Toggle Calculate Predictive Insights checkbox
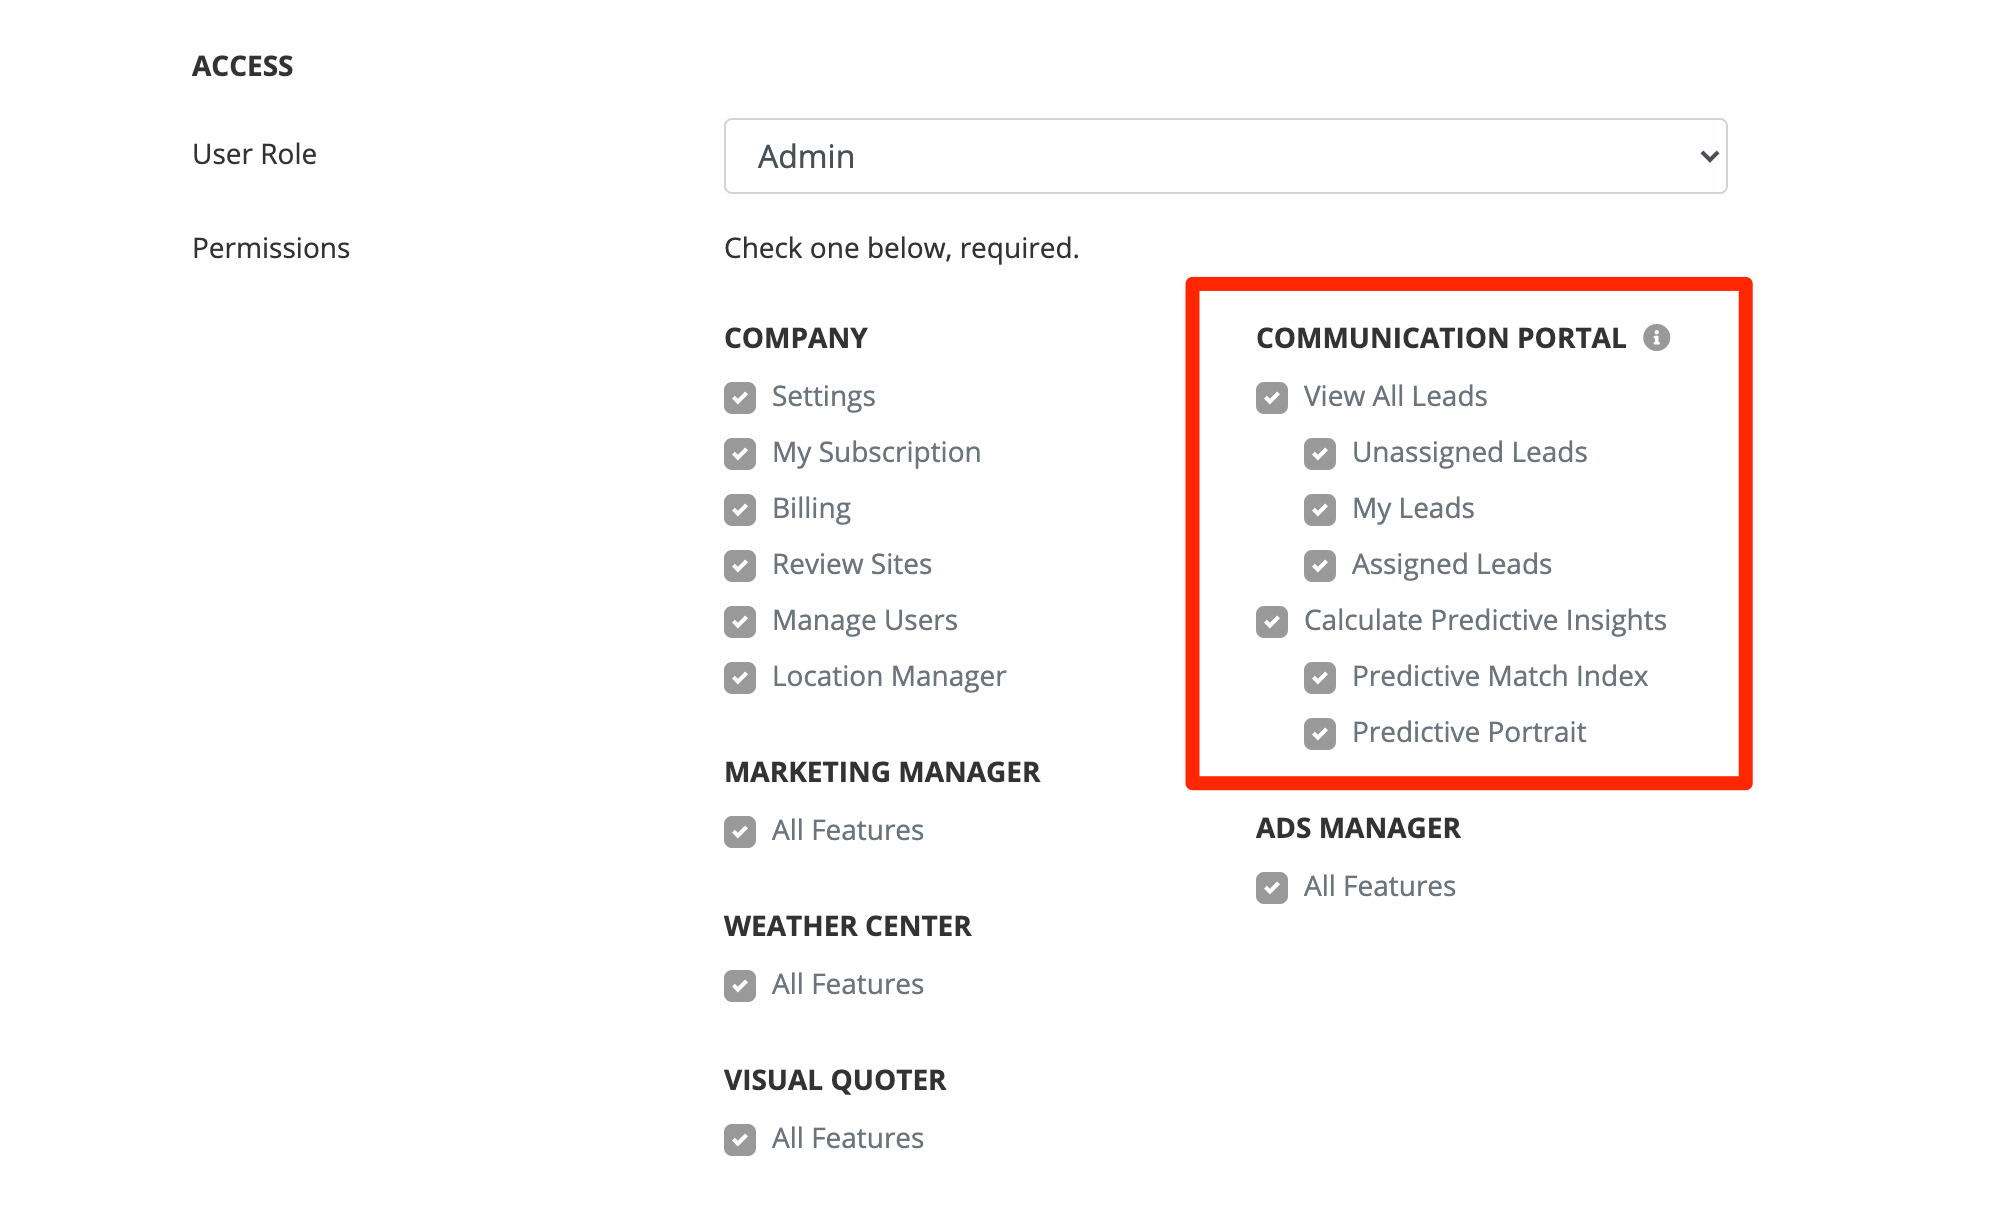The width and height of the screenshot is (1992, 1232). coord(1272,622)
